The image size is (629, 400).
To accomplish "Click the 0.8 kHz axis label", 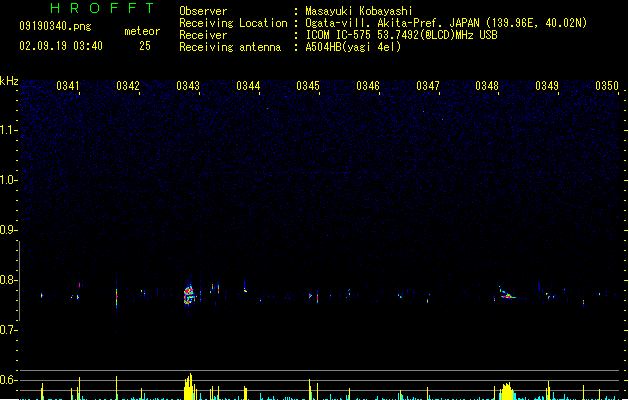I will pos(8,280).
